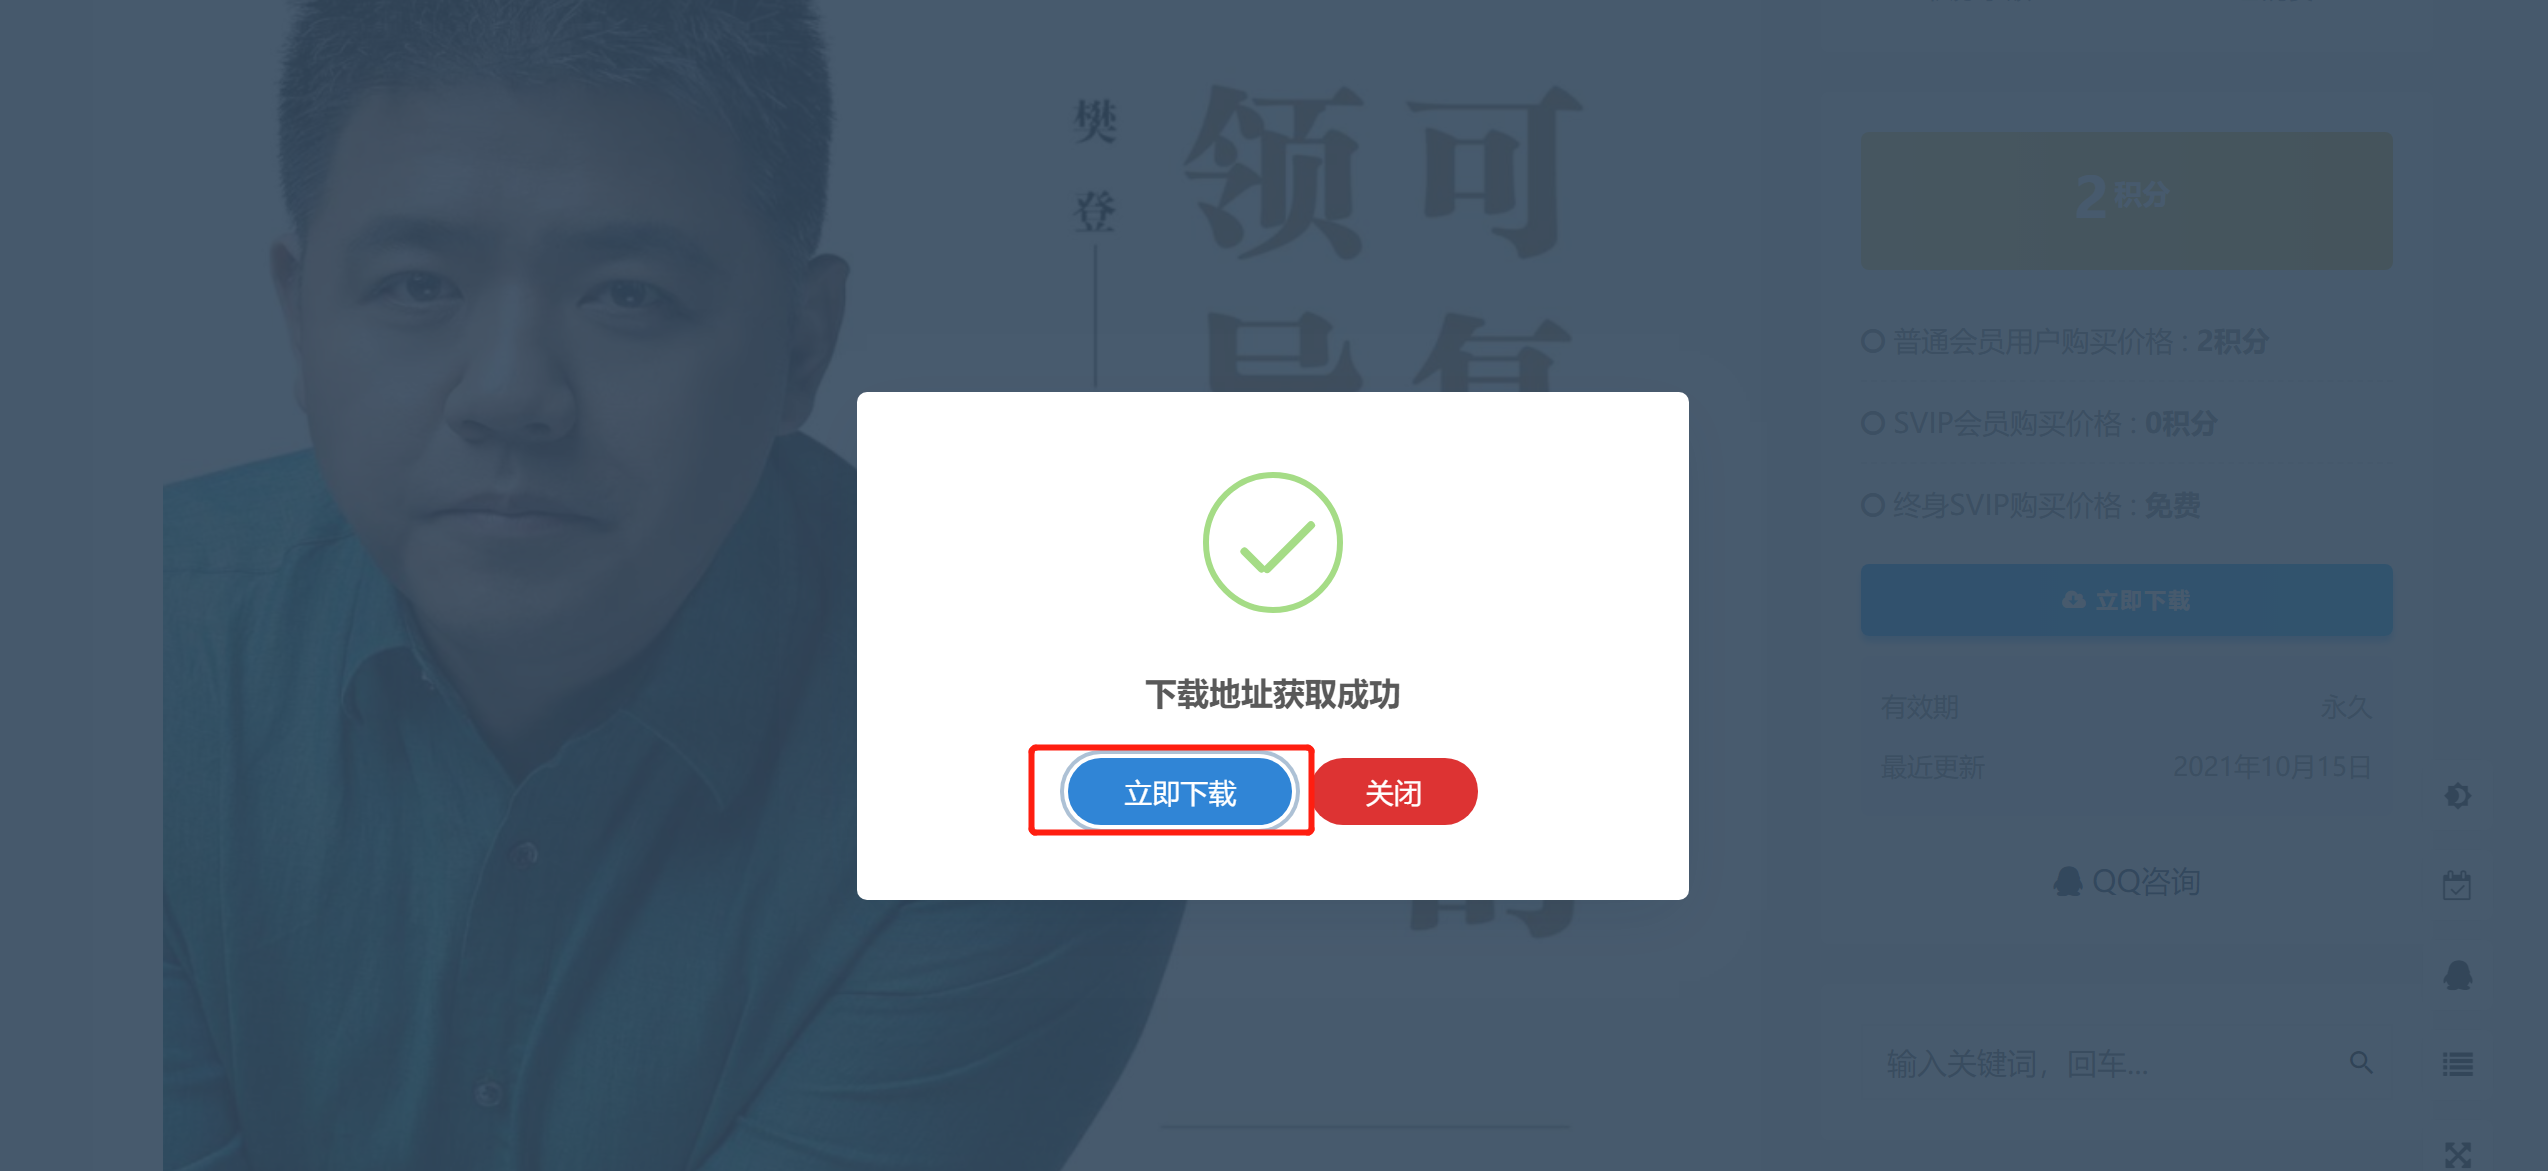The image size is (2548, 1171).
Task: Click the penguin icon beside QQ咨询
Action: click(x=2068, y=881)
